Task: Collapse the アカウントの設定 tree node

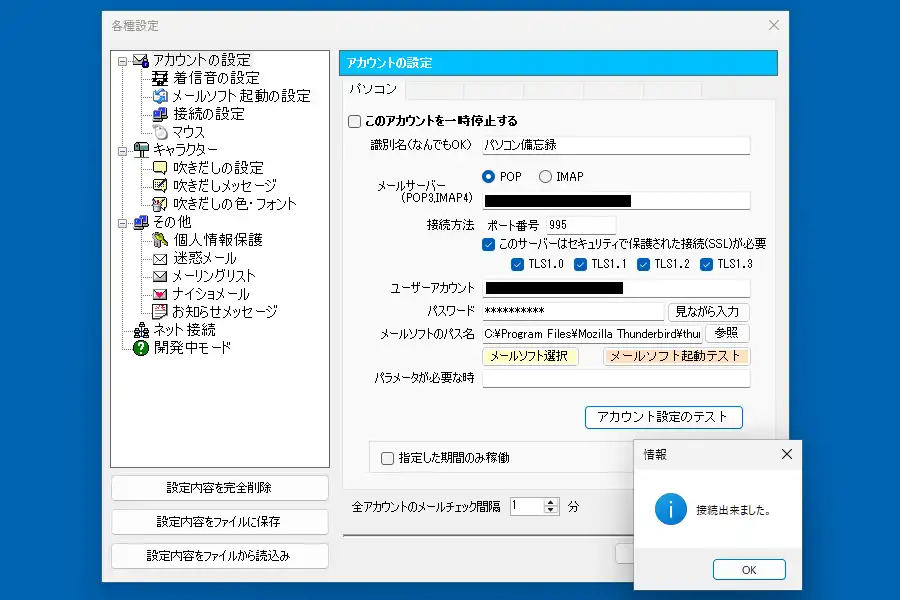Action: [x=122, y=61]
